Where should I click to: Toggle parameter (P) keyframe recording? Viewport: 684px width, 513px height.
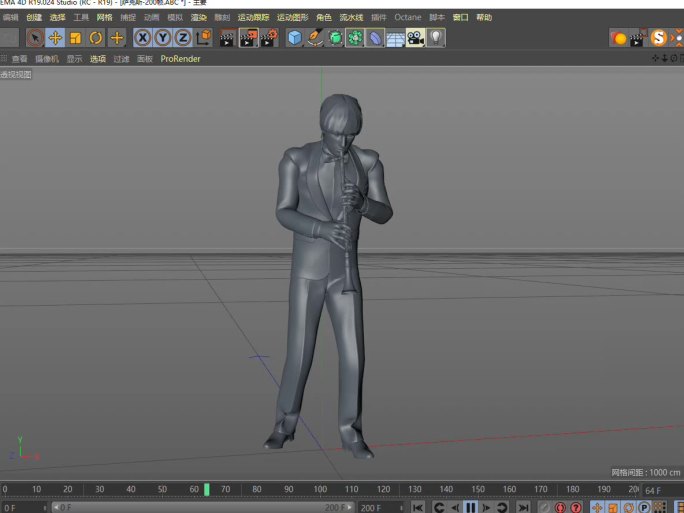644,507
